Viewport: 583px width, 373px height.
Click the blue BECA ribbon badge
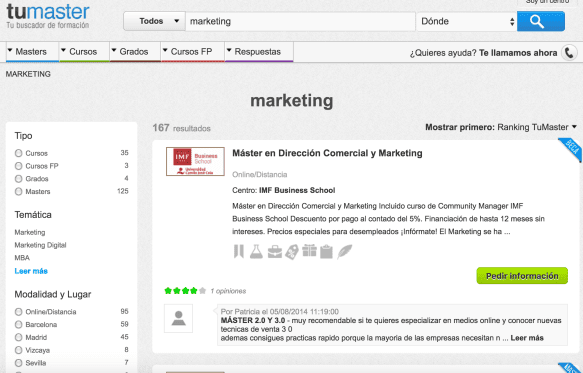click(571, 149)
